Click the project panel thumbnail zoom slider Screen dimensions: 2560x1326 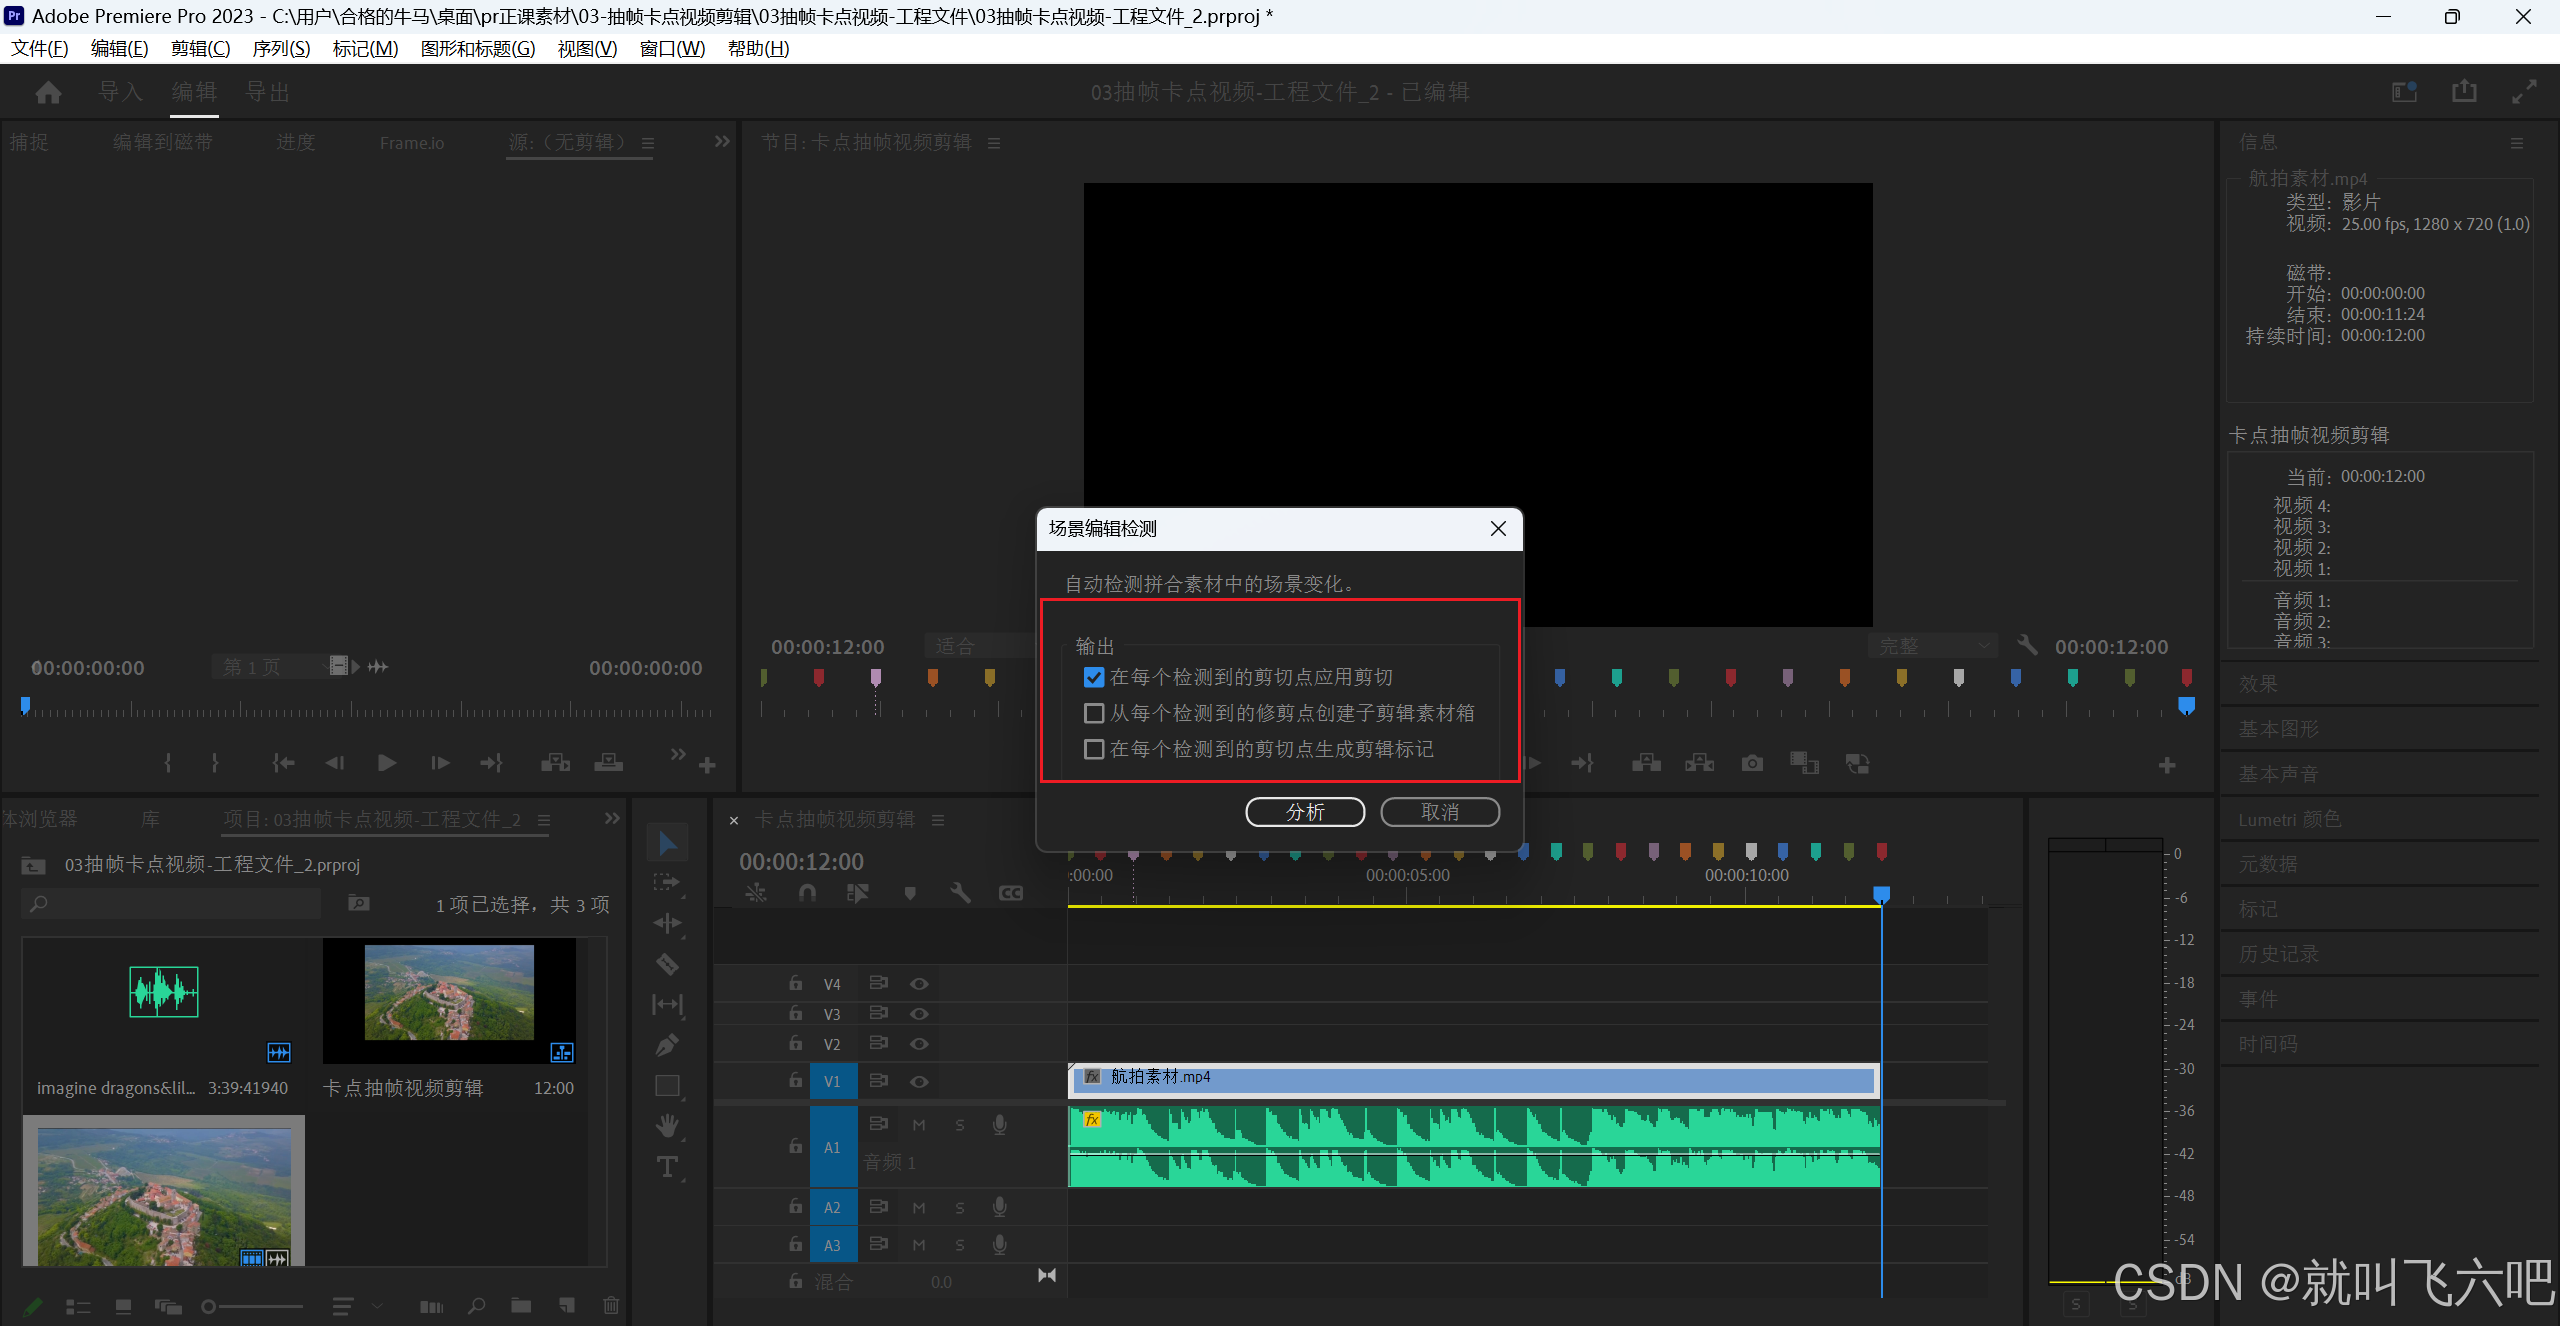click(209, 1306)
